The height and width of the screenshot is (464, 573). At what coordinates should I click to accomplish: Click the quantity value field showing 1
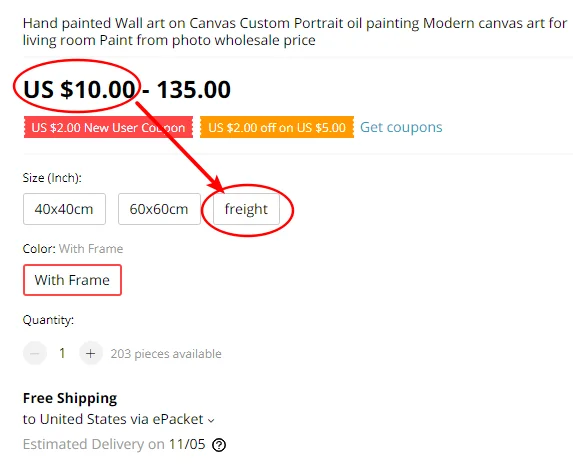click(x=62, y=353)
